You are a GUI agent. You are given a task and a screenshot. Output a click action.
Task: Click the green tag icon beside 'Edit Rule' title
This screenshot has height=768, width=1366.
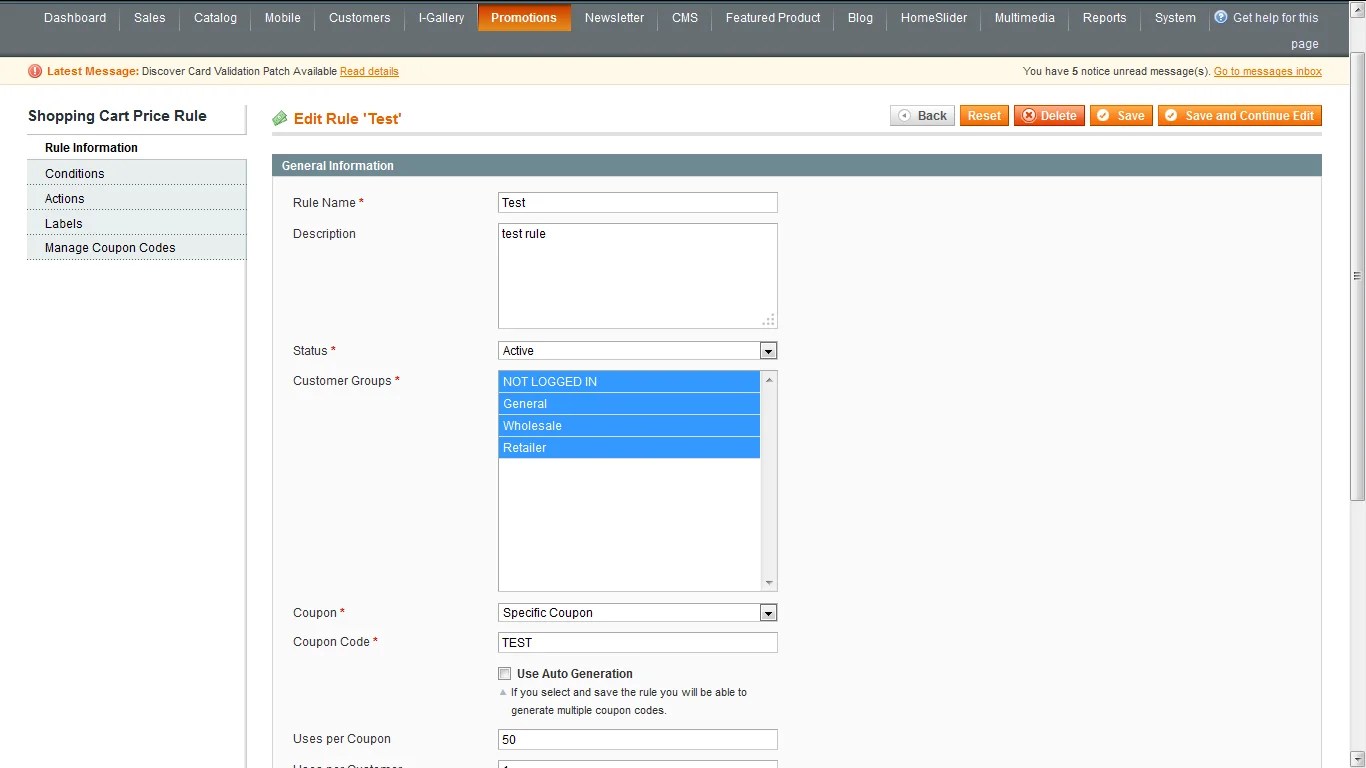click(280, 117)
